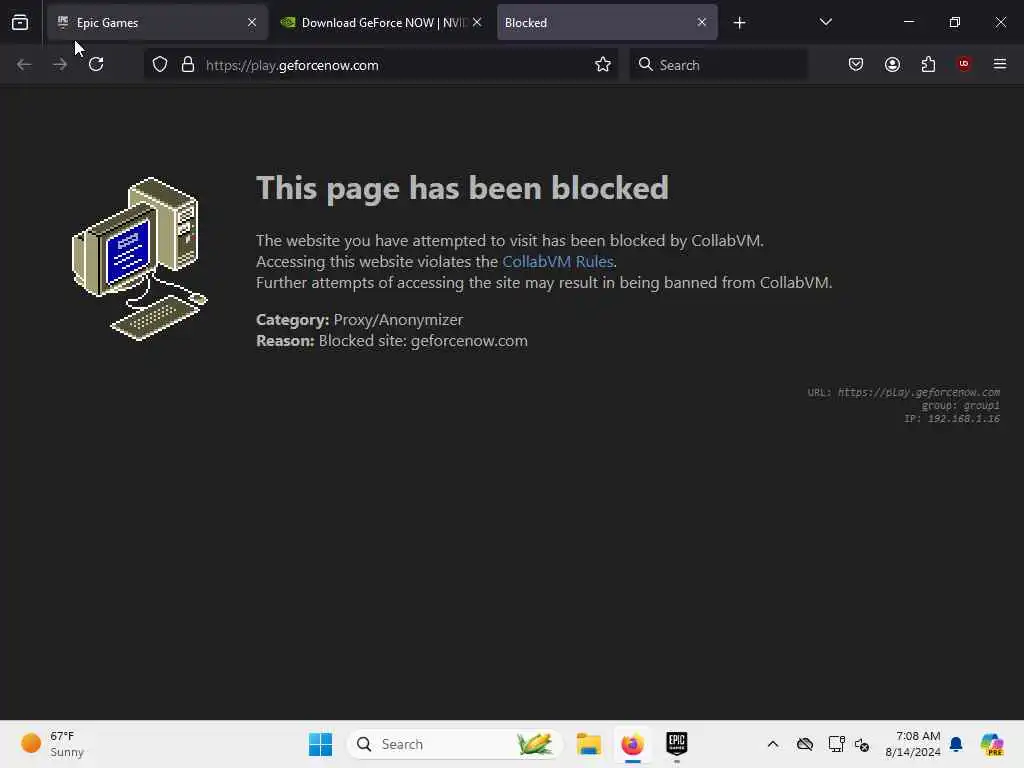Open Firefox View recent browsing icon
This screenshot has height=768, width=1024.
20,22
